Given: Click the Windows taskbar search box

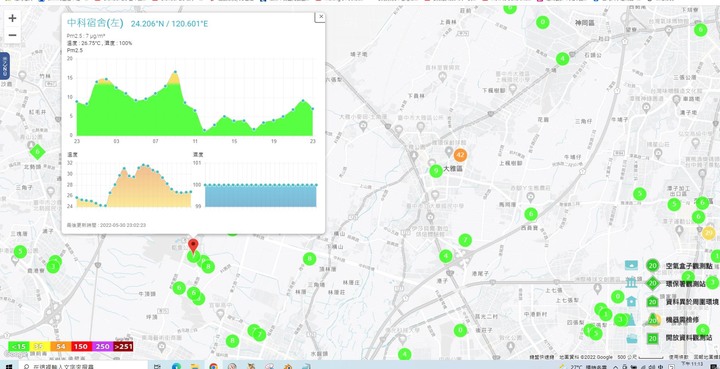Looking at the screenshot, I should (x=83, y=366).
